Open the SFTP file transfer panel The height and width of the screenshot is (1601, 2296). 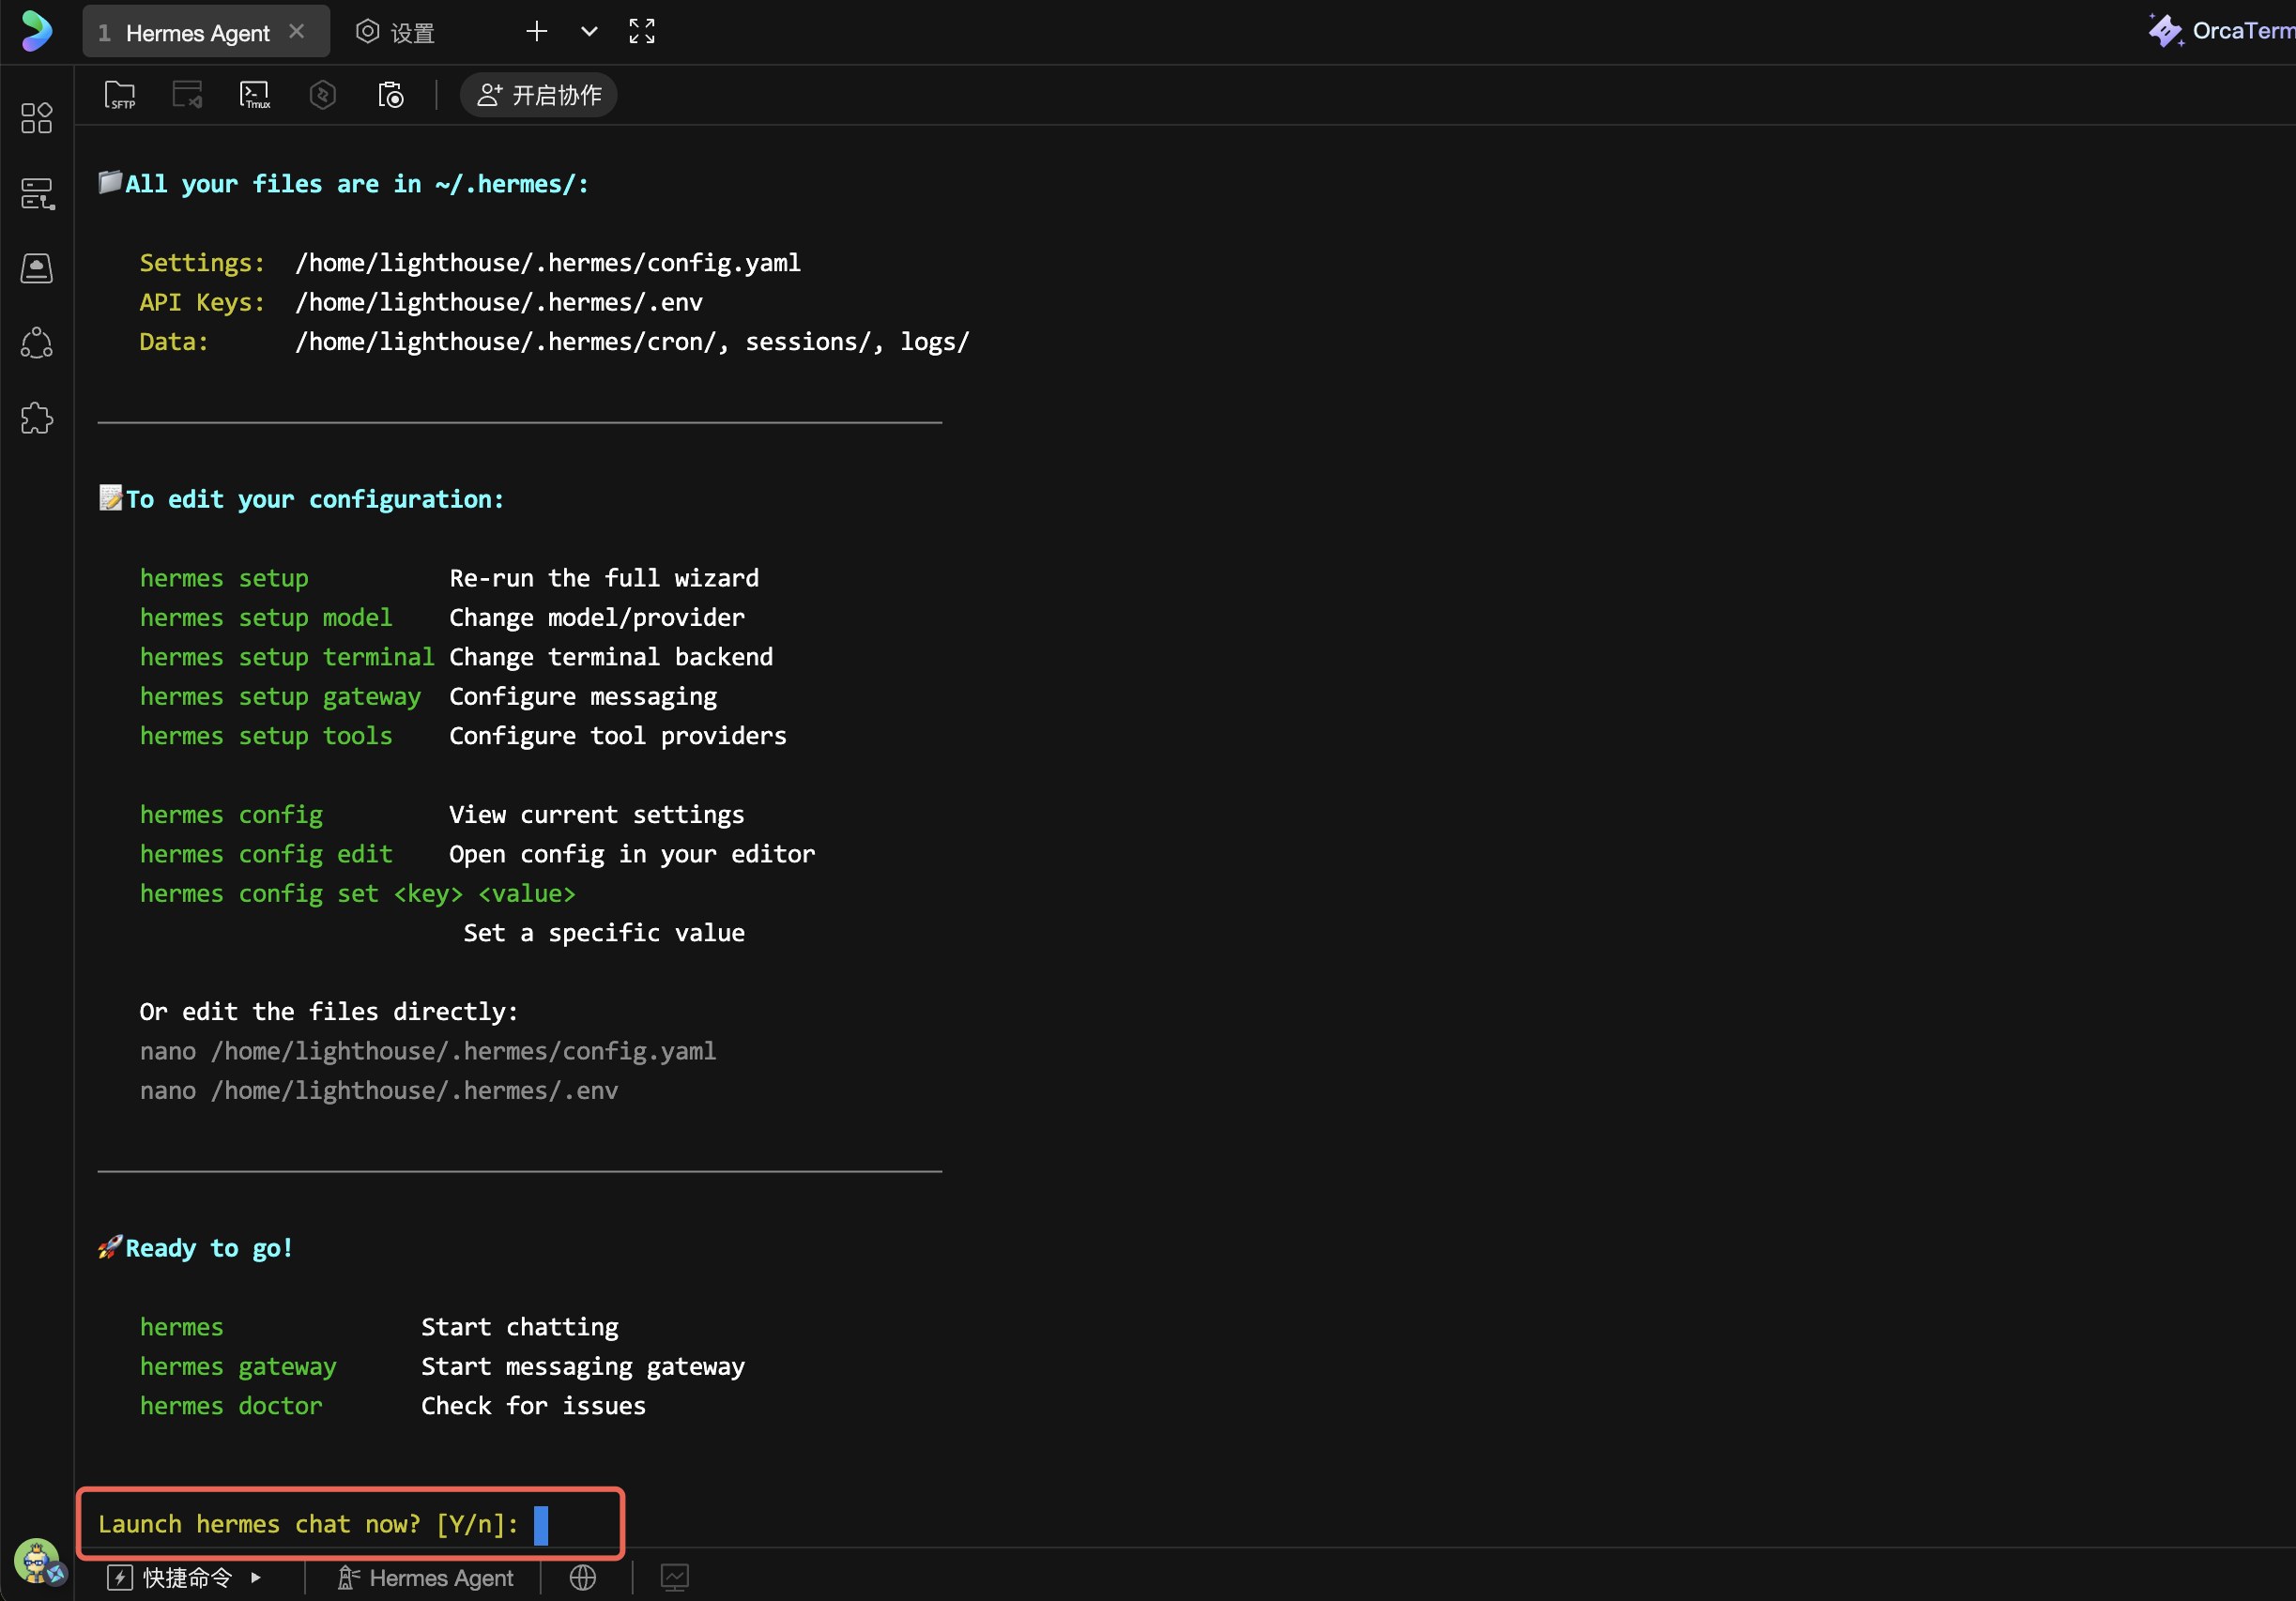coord(120,95)
